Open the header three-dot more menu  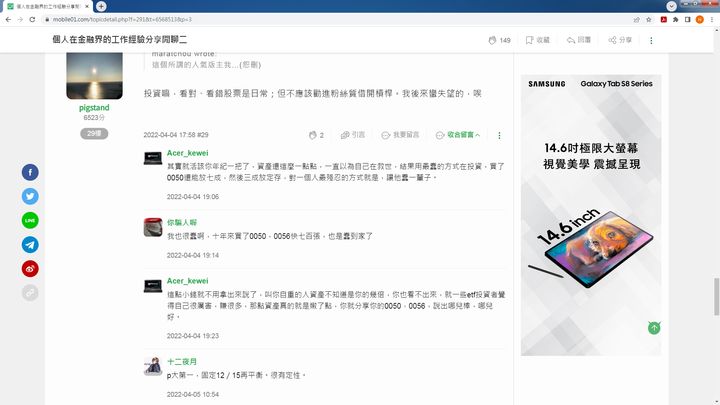[651, 40]
